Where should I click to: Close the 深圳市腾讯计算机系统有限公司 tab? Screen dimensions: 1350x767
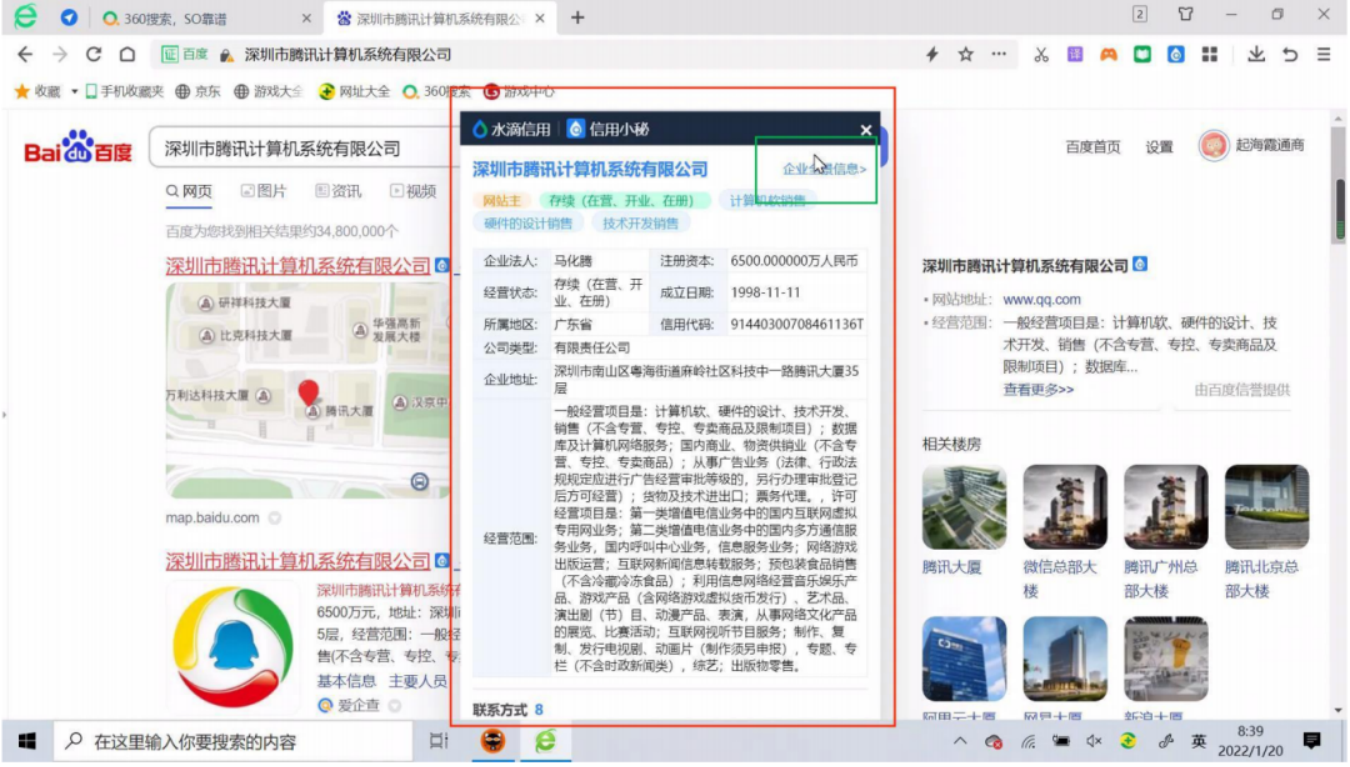[540, 19]
